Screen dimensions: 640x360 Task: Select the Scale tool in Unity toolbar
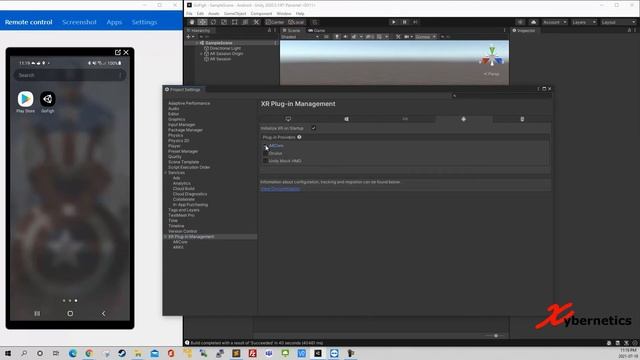pyautogui.click(x=224, y=22)
